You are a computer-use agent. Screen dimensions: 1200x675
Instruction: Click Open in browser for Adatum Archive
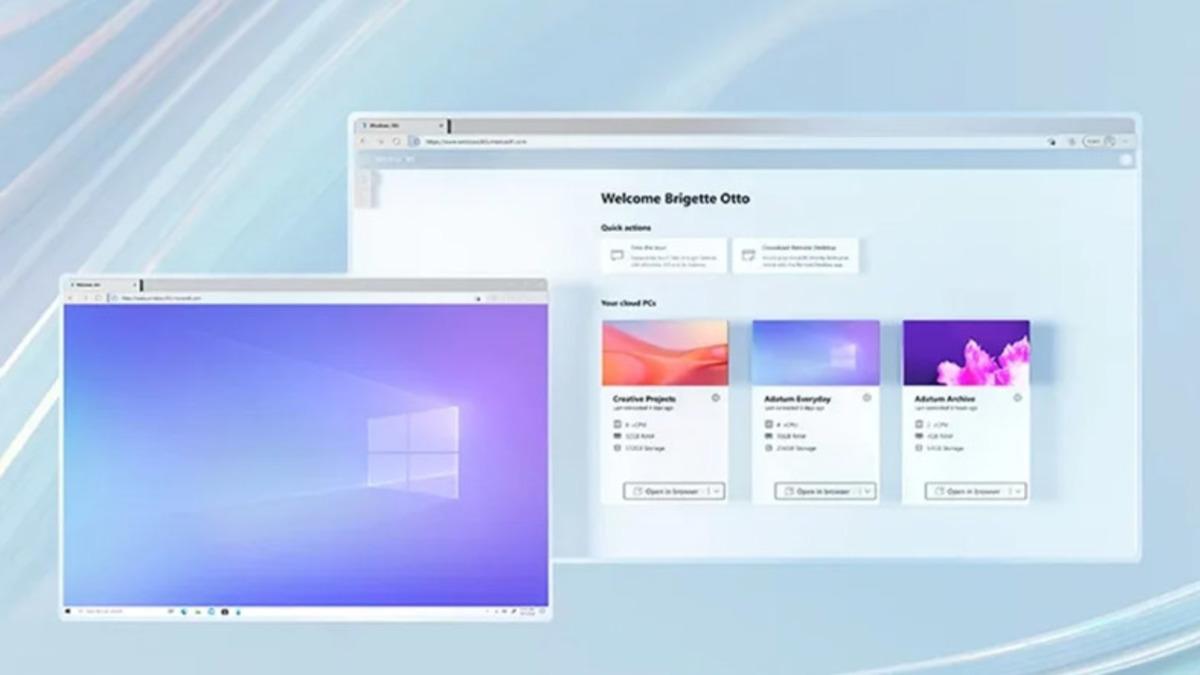pyautogui.click(x=966, y=491)
